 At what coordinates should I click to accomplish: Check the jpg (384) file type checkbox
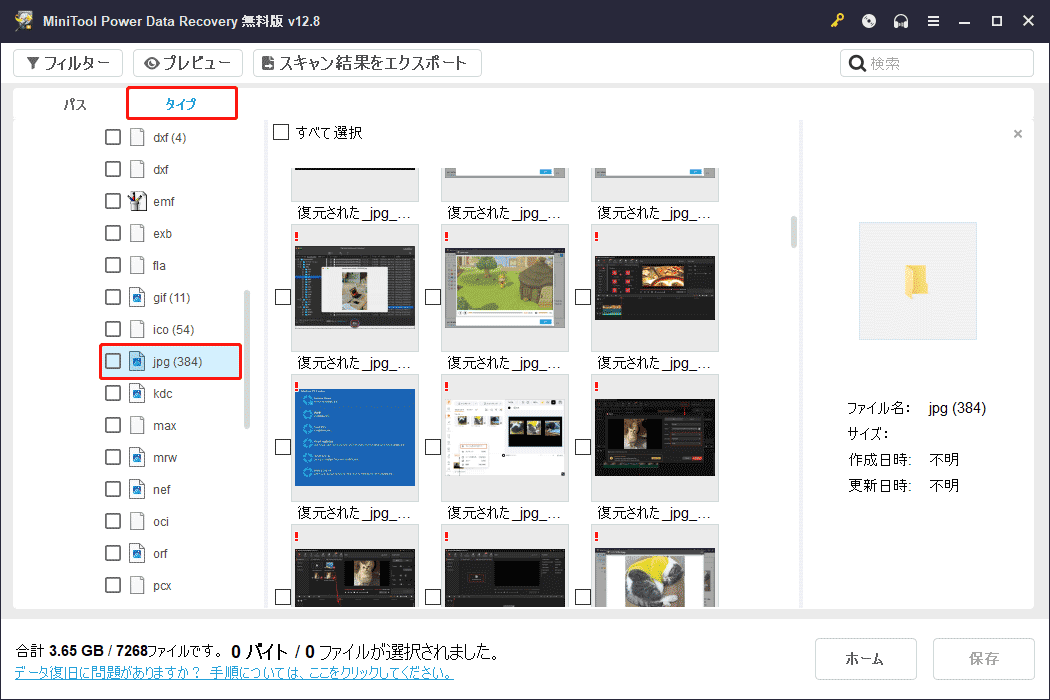pos(112,361)
